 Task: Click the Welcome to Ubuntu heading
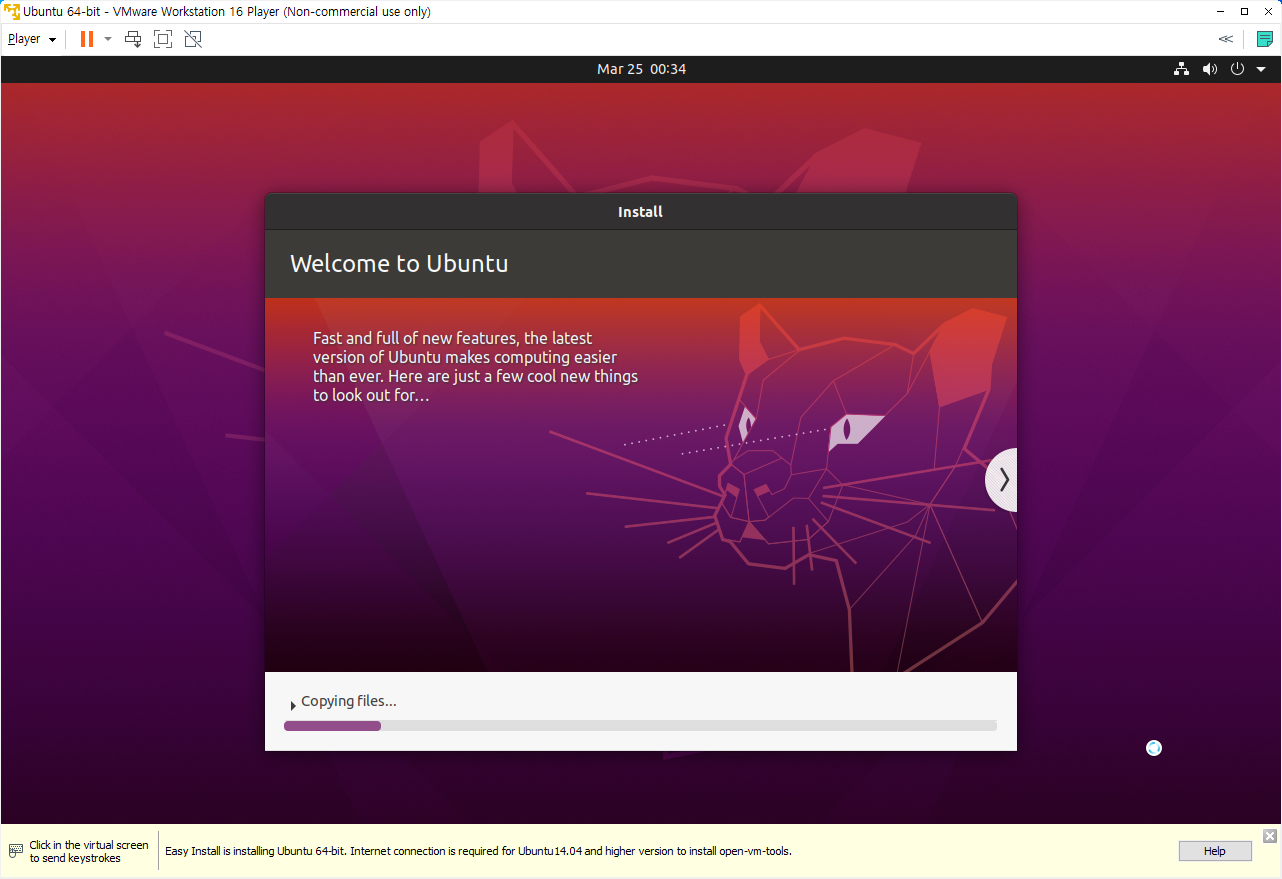click(x=399, y=264)
